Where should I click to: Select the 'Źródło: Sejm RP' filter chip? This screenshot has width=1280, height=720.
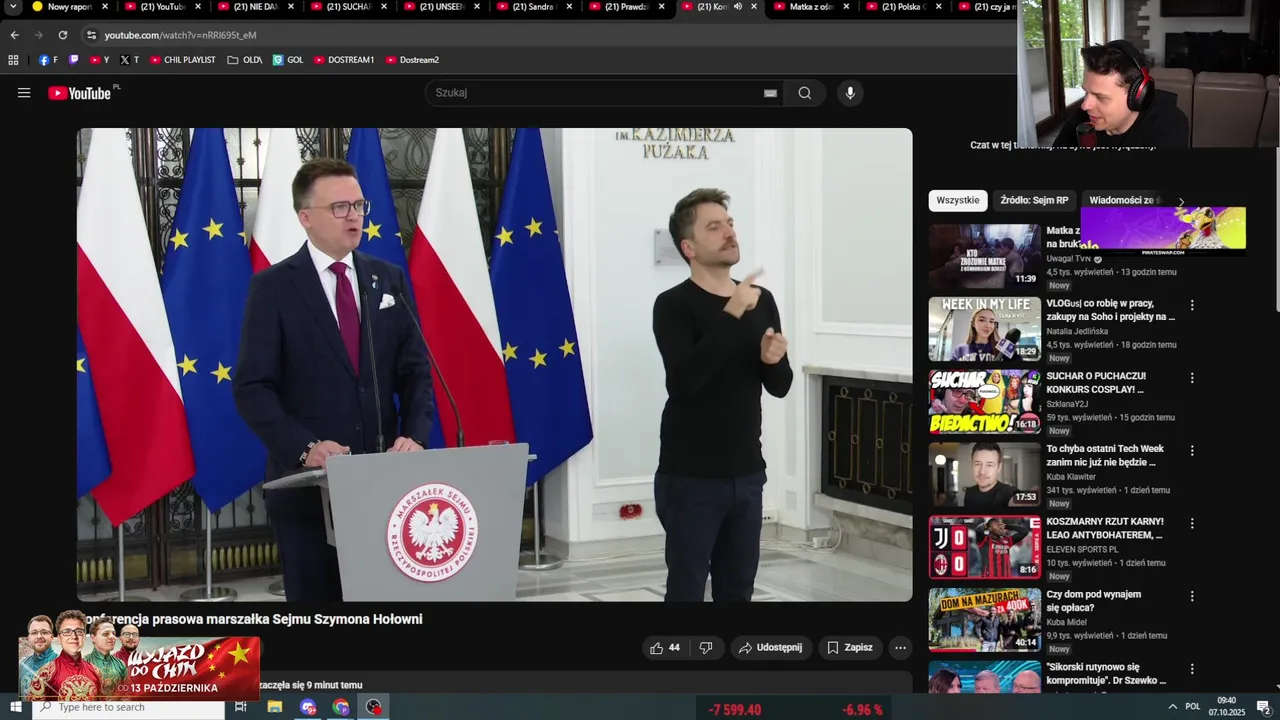[x=1034, y=200]
